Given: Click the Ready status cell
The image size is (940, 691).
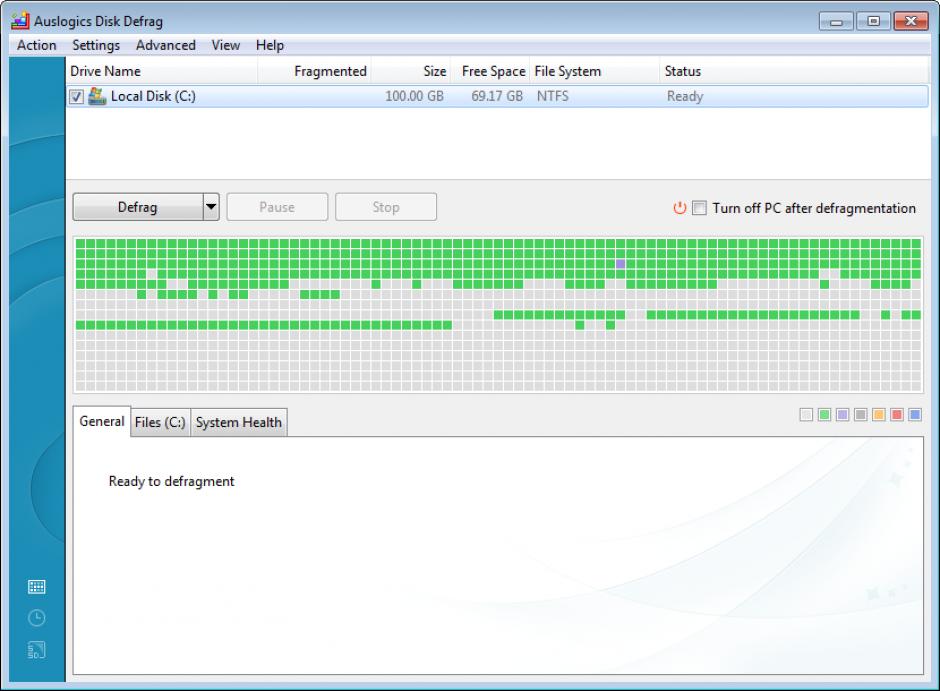Looking at the screenshot, I should 685,96.
